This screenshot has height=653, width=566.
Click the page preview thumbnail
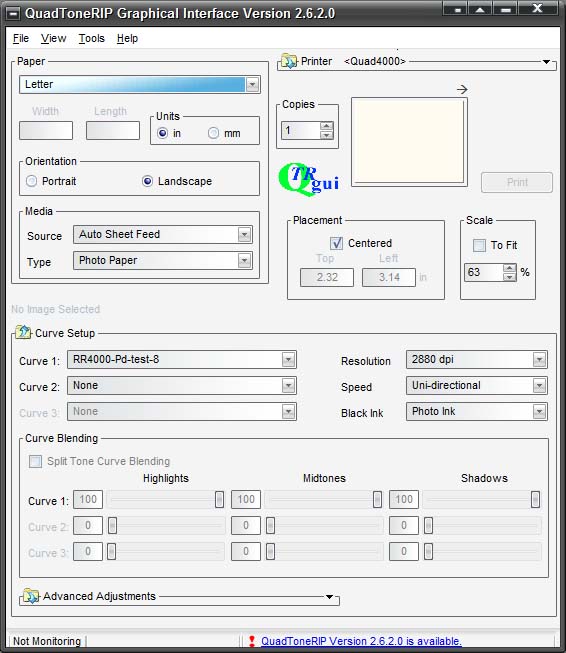click(x=409, y=142)
